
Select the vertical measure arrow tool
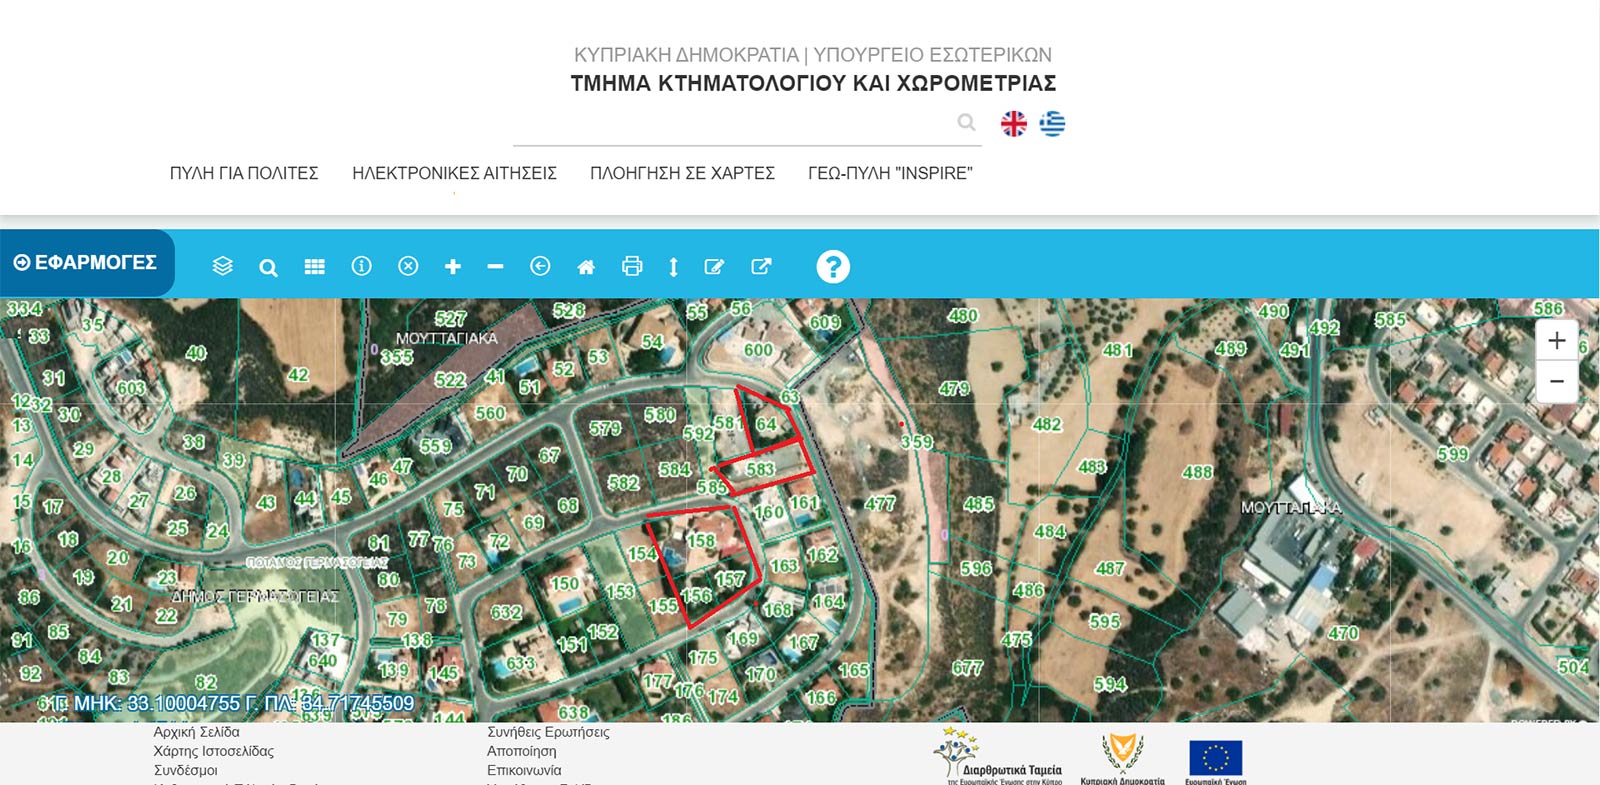[673, 267]
